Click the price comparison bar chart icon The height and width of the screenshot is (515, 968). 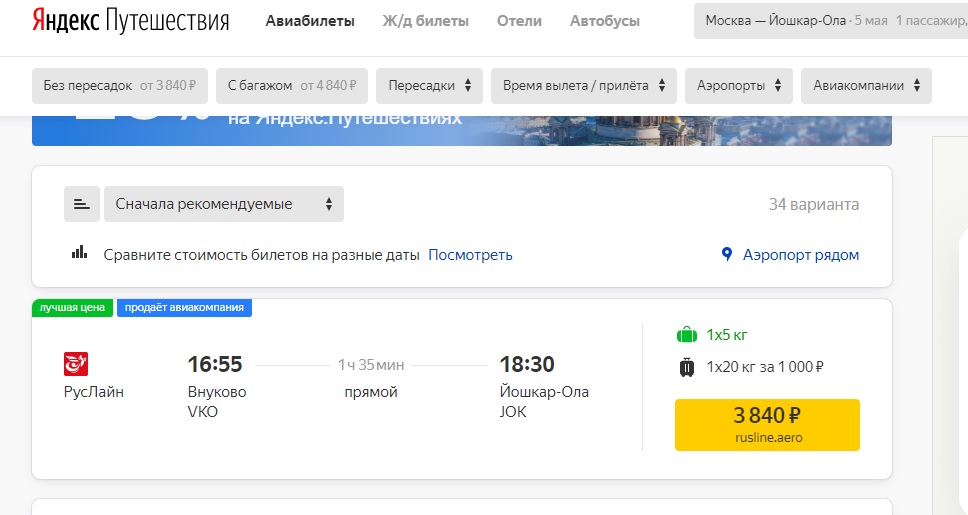(80, 253)
